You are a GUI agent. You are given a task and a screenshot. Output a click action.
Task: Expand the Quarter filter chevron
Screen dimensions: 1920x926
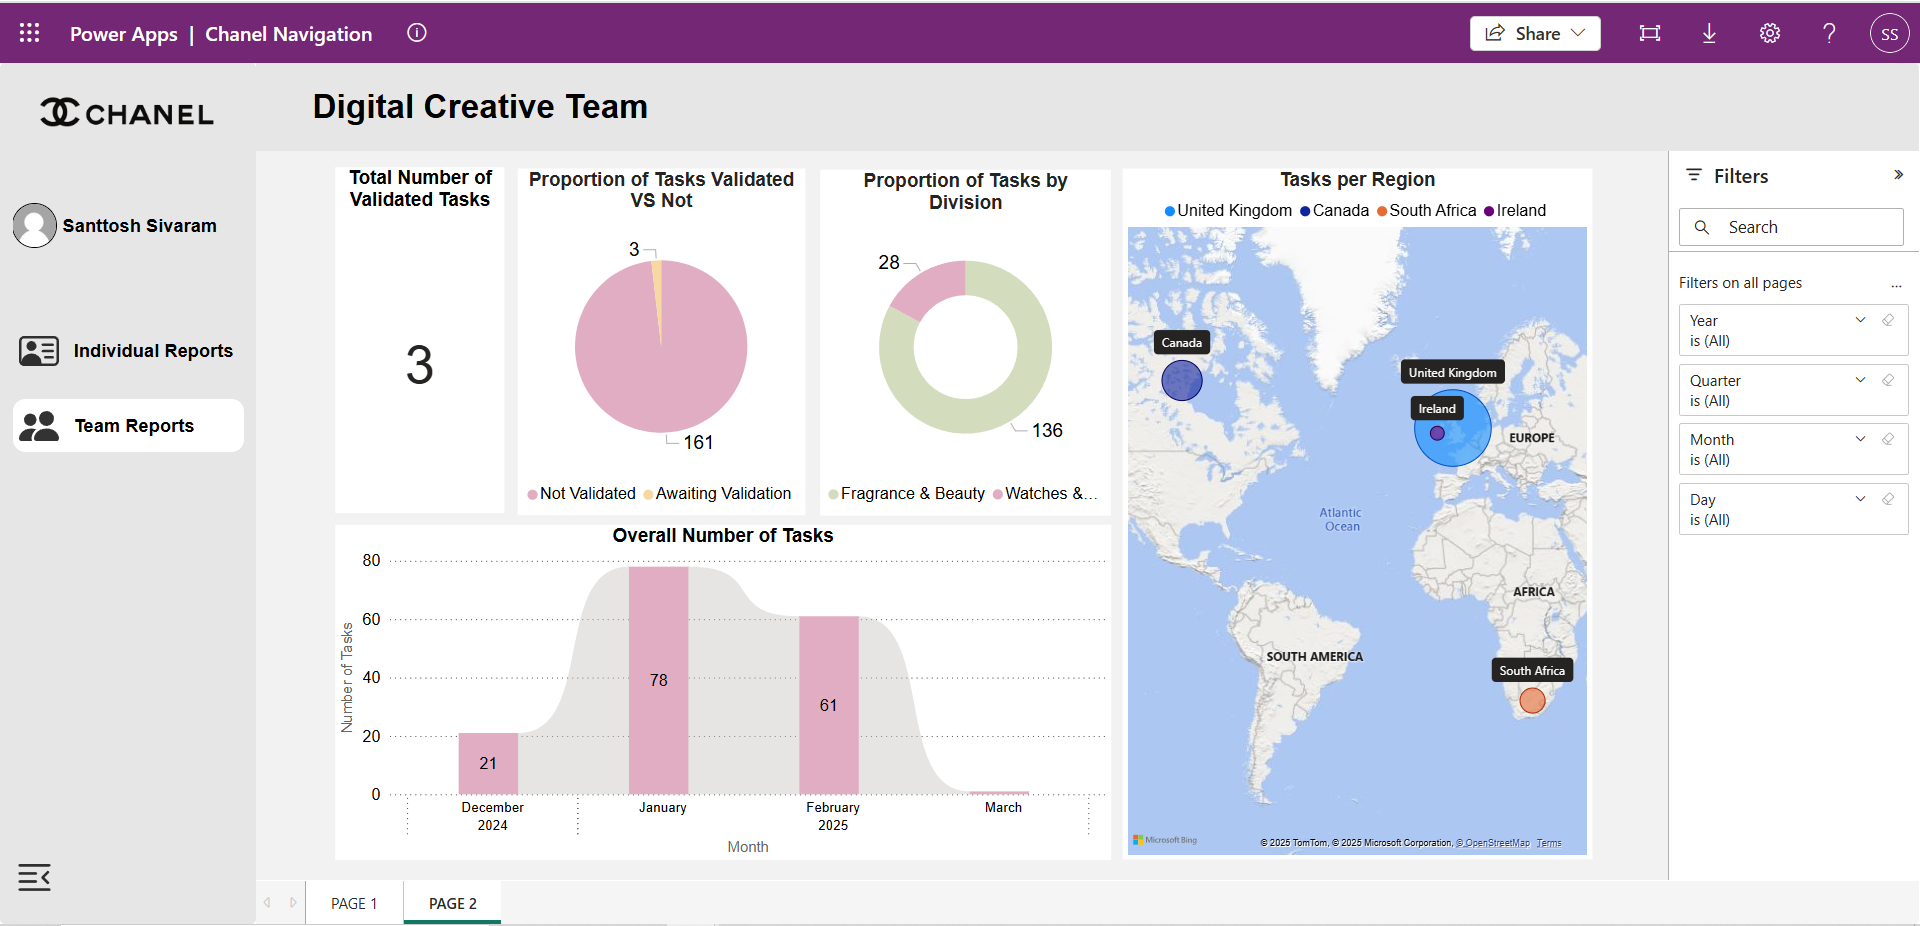[1860, 380]
